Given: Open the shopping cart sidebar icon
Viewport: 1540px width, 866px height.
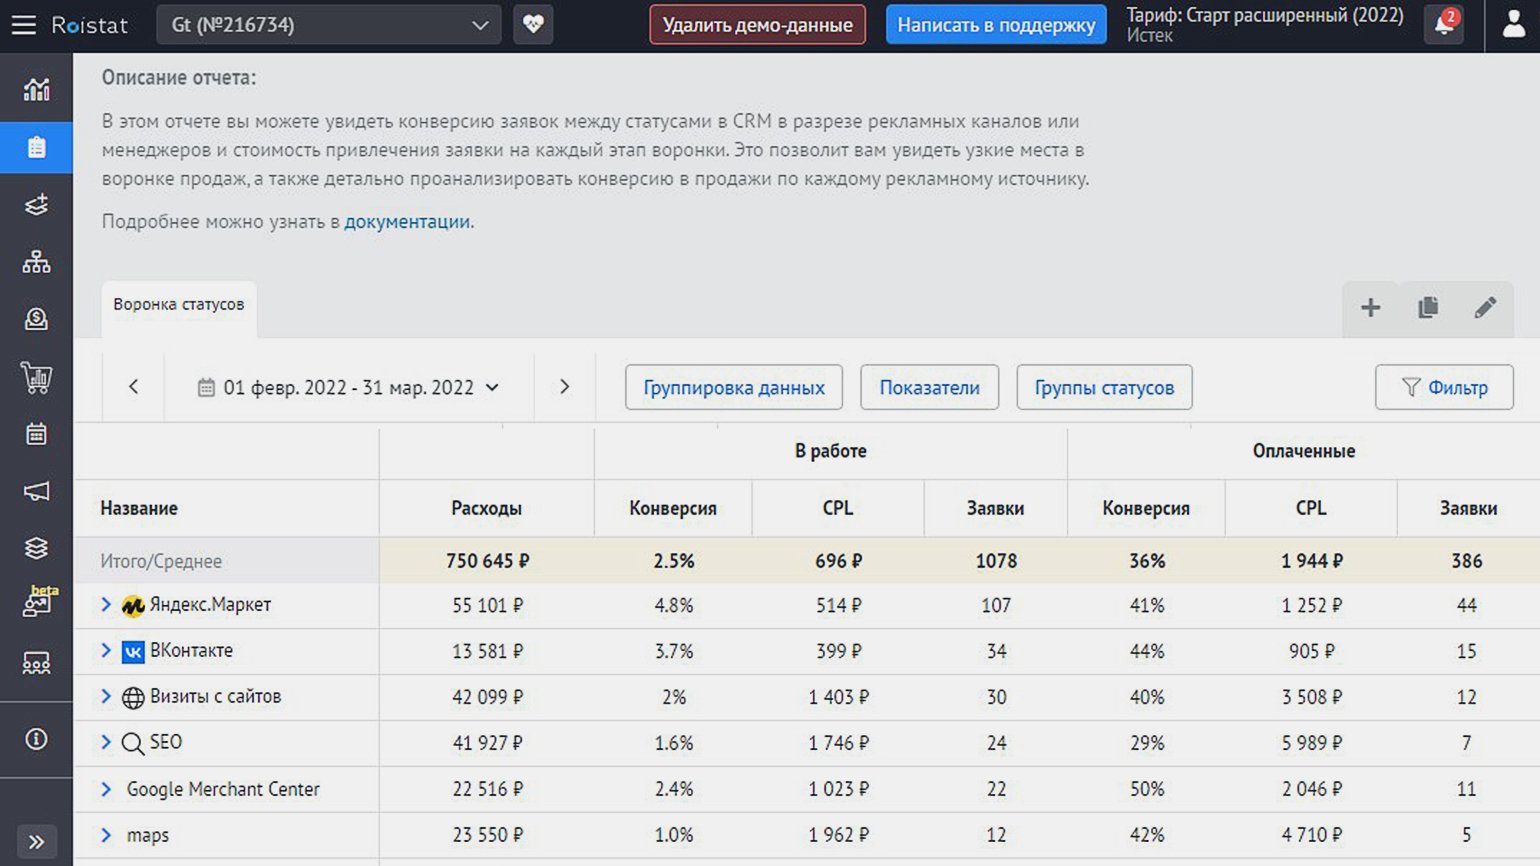Looking at the screenshot, I should tap(36, 377).
